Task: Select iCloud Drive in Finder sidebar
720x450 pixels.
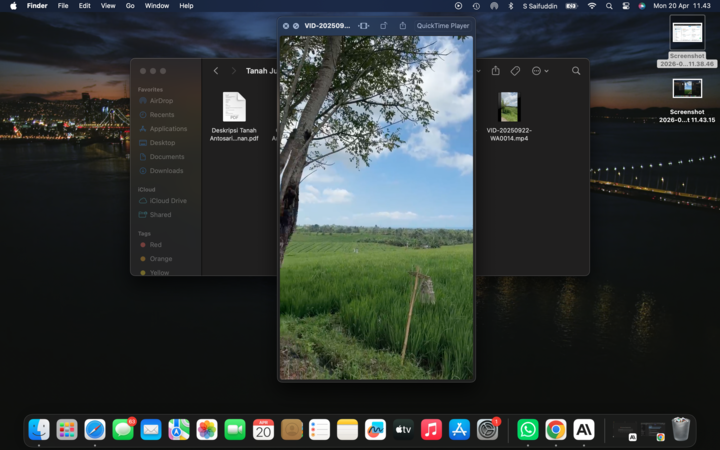Action: point(167,201)
